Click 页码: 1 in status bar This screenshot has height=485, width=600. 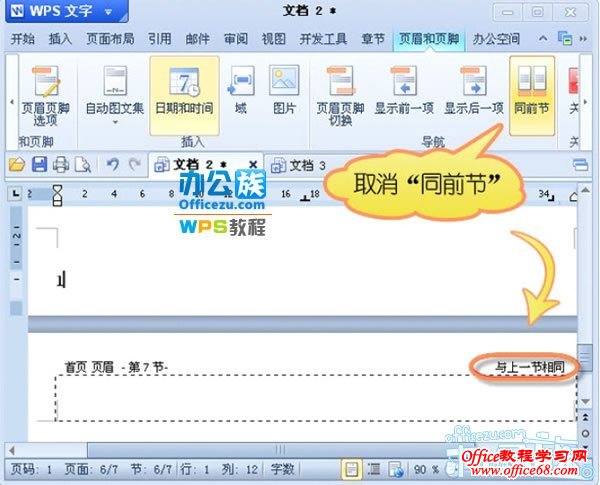click(x=31, y=469)
